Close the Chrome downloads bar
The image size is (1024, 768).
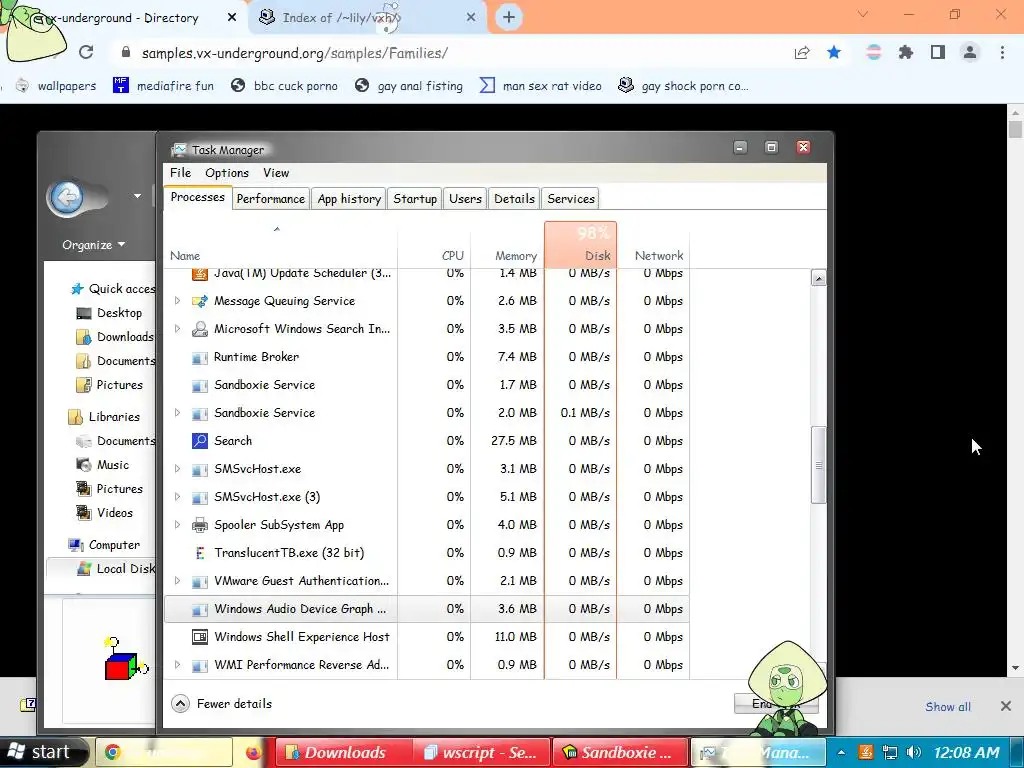point(1006,706)
